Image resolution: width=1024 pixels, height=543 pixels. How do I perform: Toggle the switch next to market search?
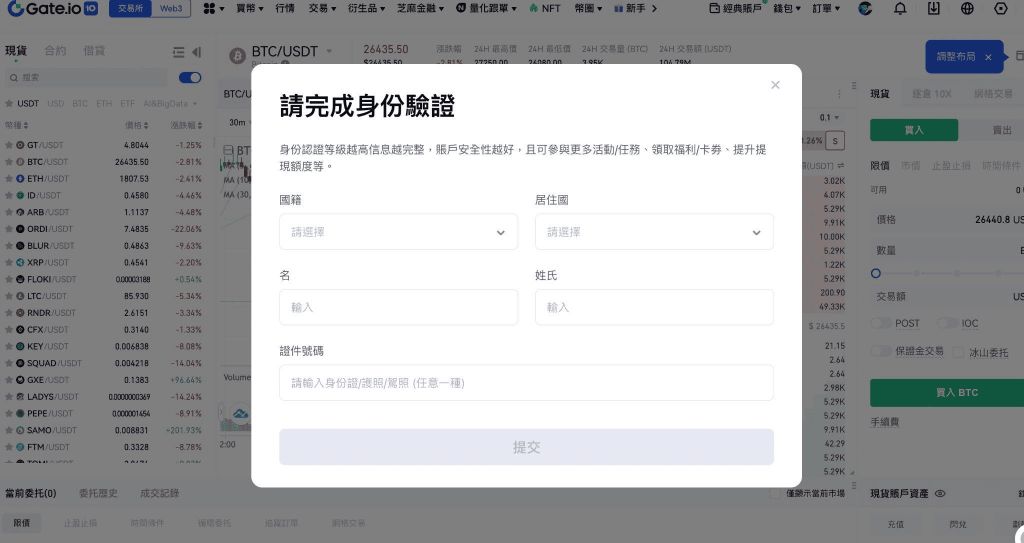click(x=189, y=77)
